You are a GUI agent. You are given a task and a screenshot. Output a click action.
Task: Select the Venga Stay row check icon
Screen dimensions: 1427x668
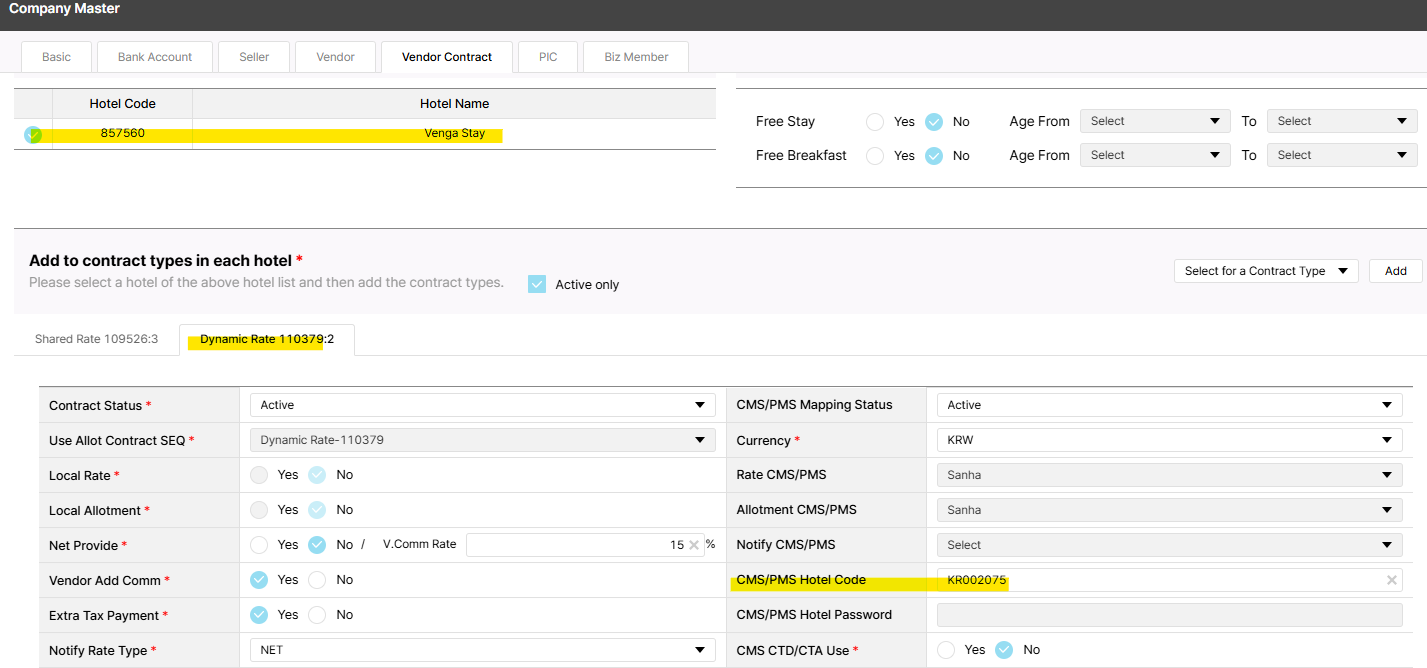click(x=33, y=134)
